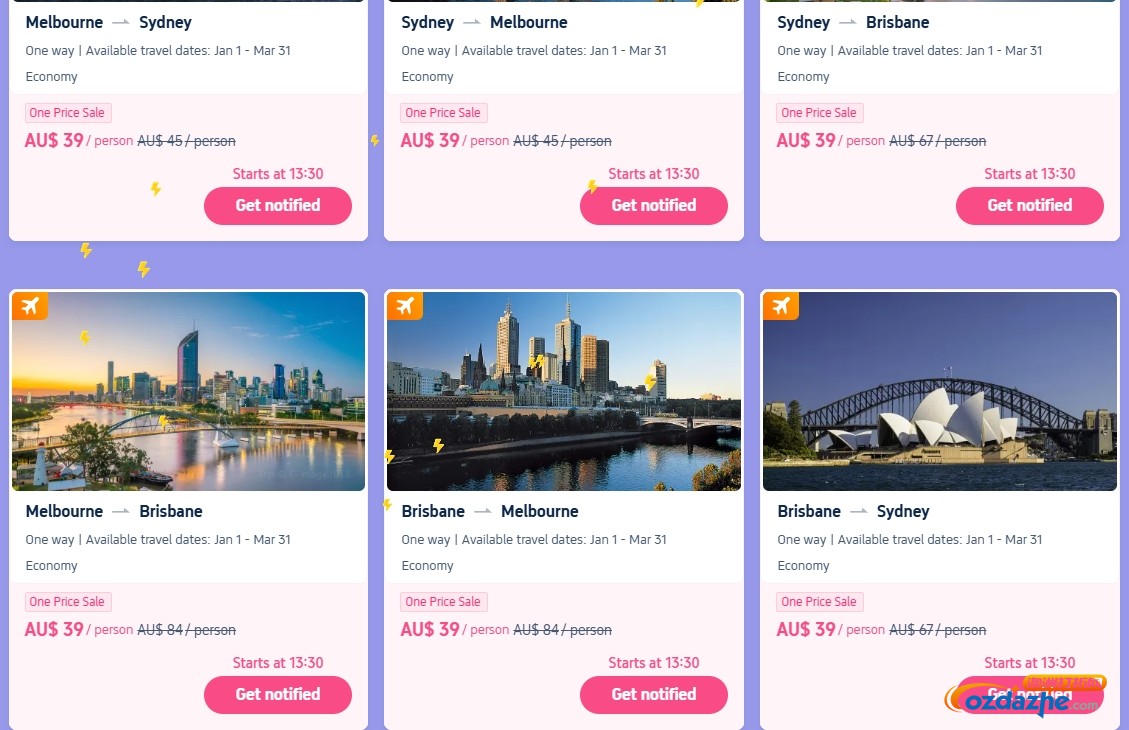Click arrow icon between Melbourne and Brisbane
This screenshot has width=1129, height=730.
pos(121,511)
